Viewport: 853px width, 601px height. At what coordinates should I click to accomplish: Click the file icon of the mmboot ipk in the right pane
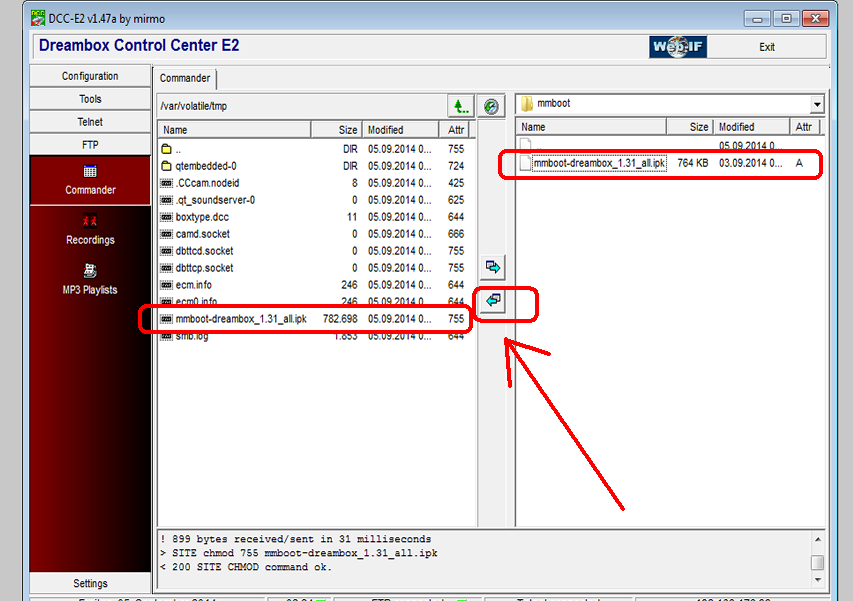point(525,163)
